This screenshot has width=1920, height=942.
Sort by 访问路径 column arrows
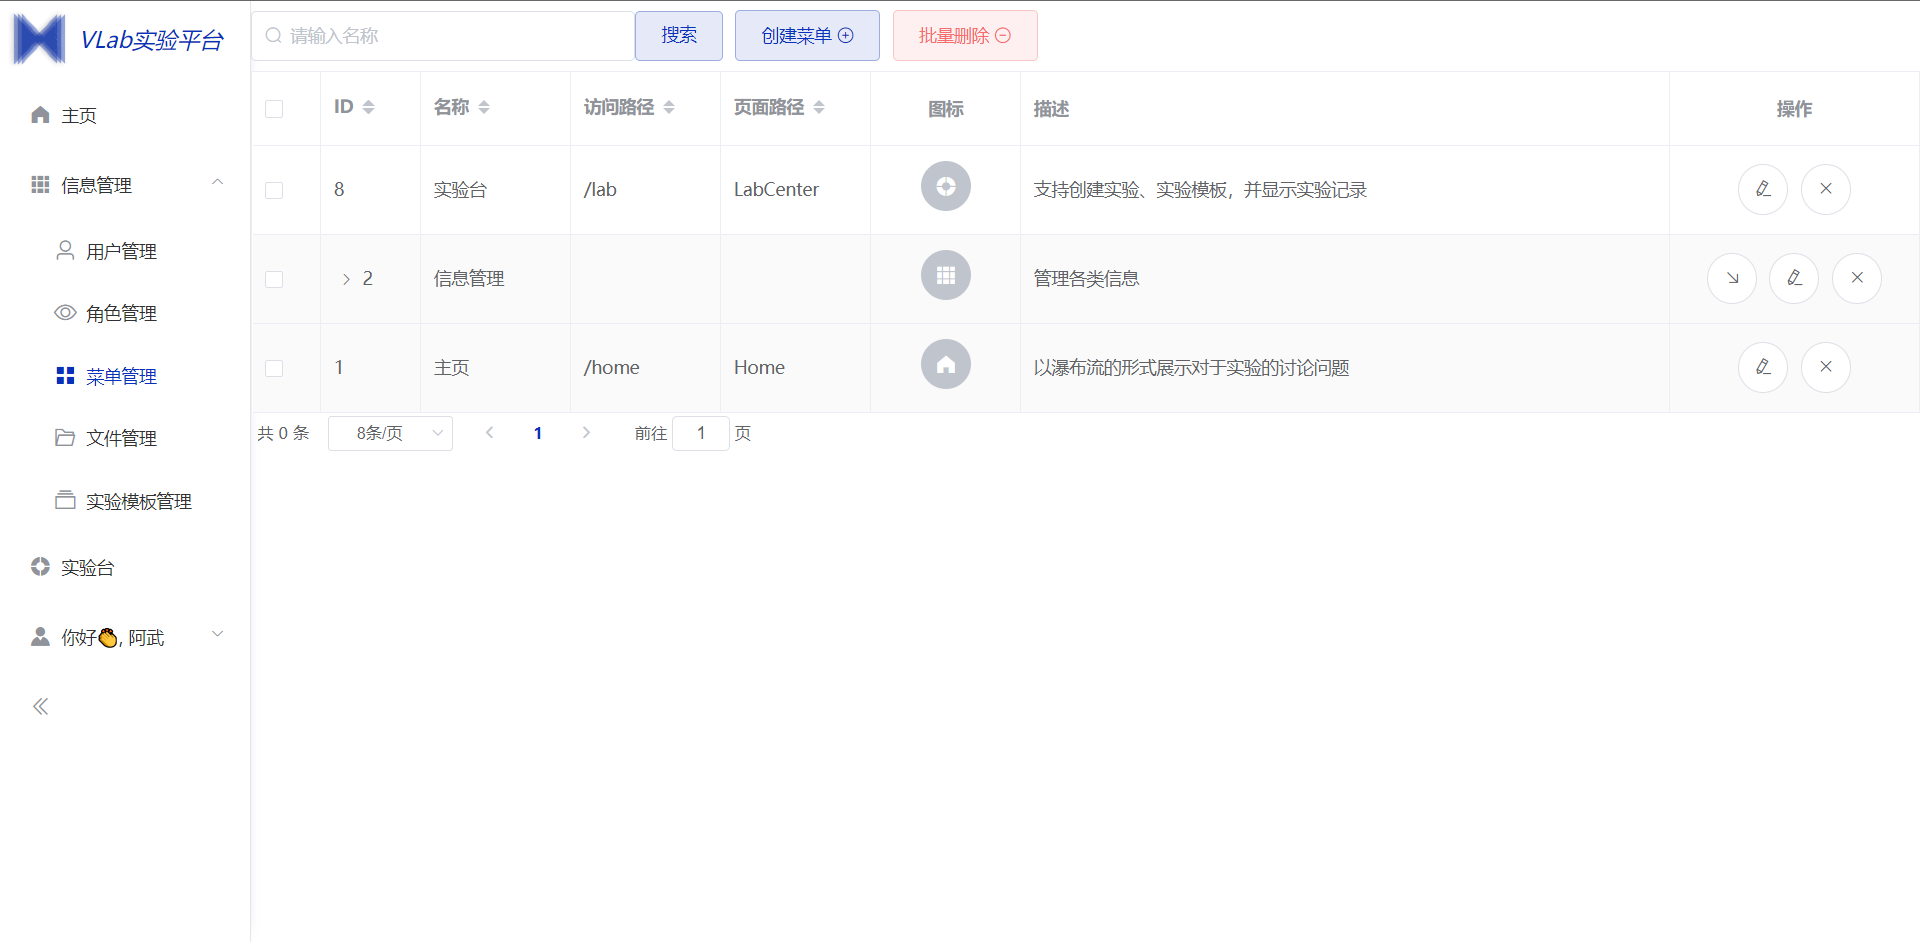click(669, 107)
